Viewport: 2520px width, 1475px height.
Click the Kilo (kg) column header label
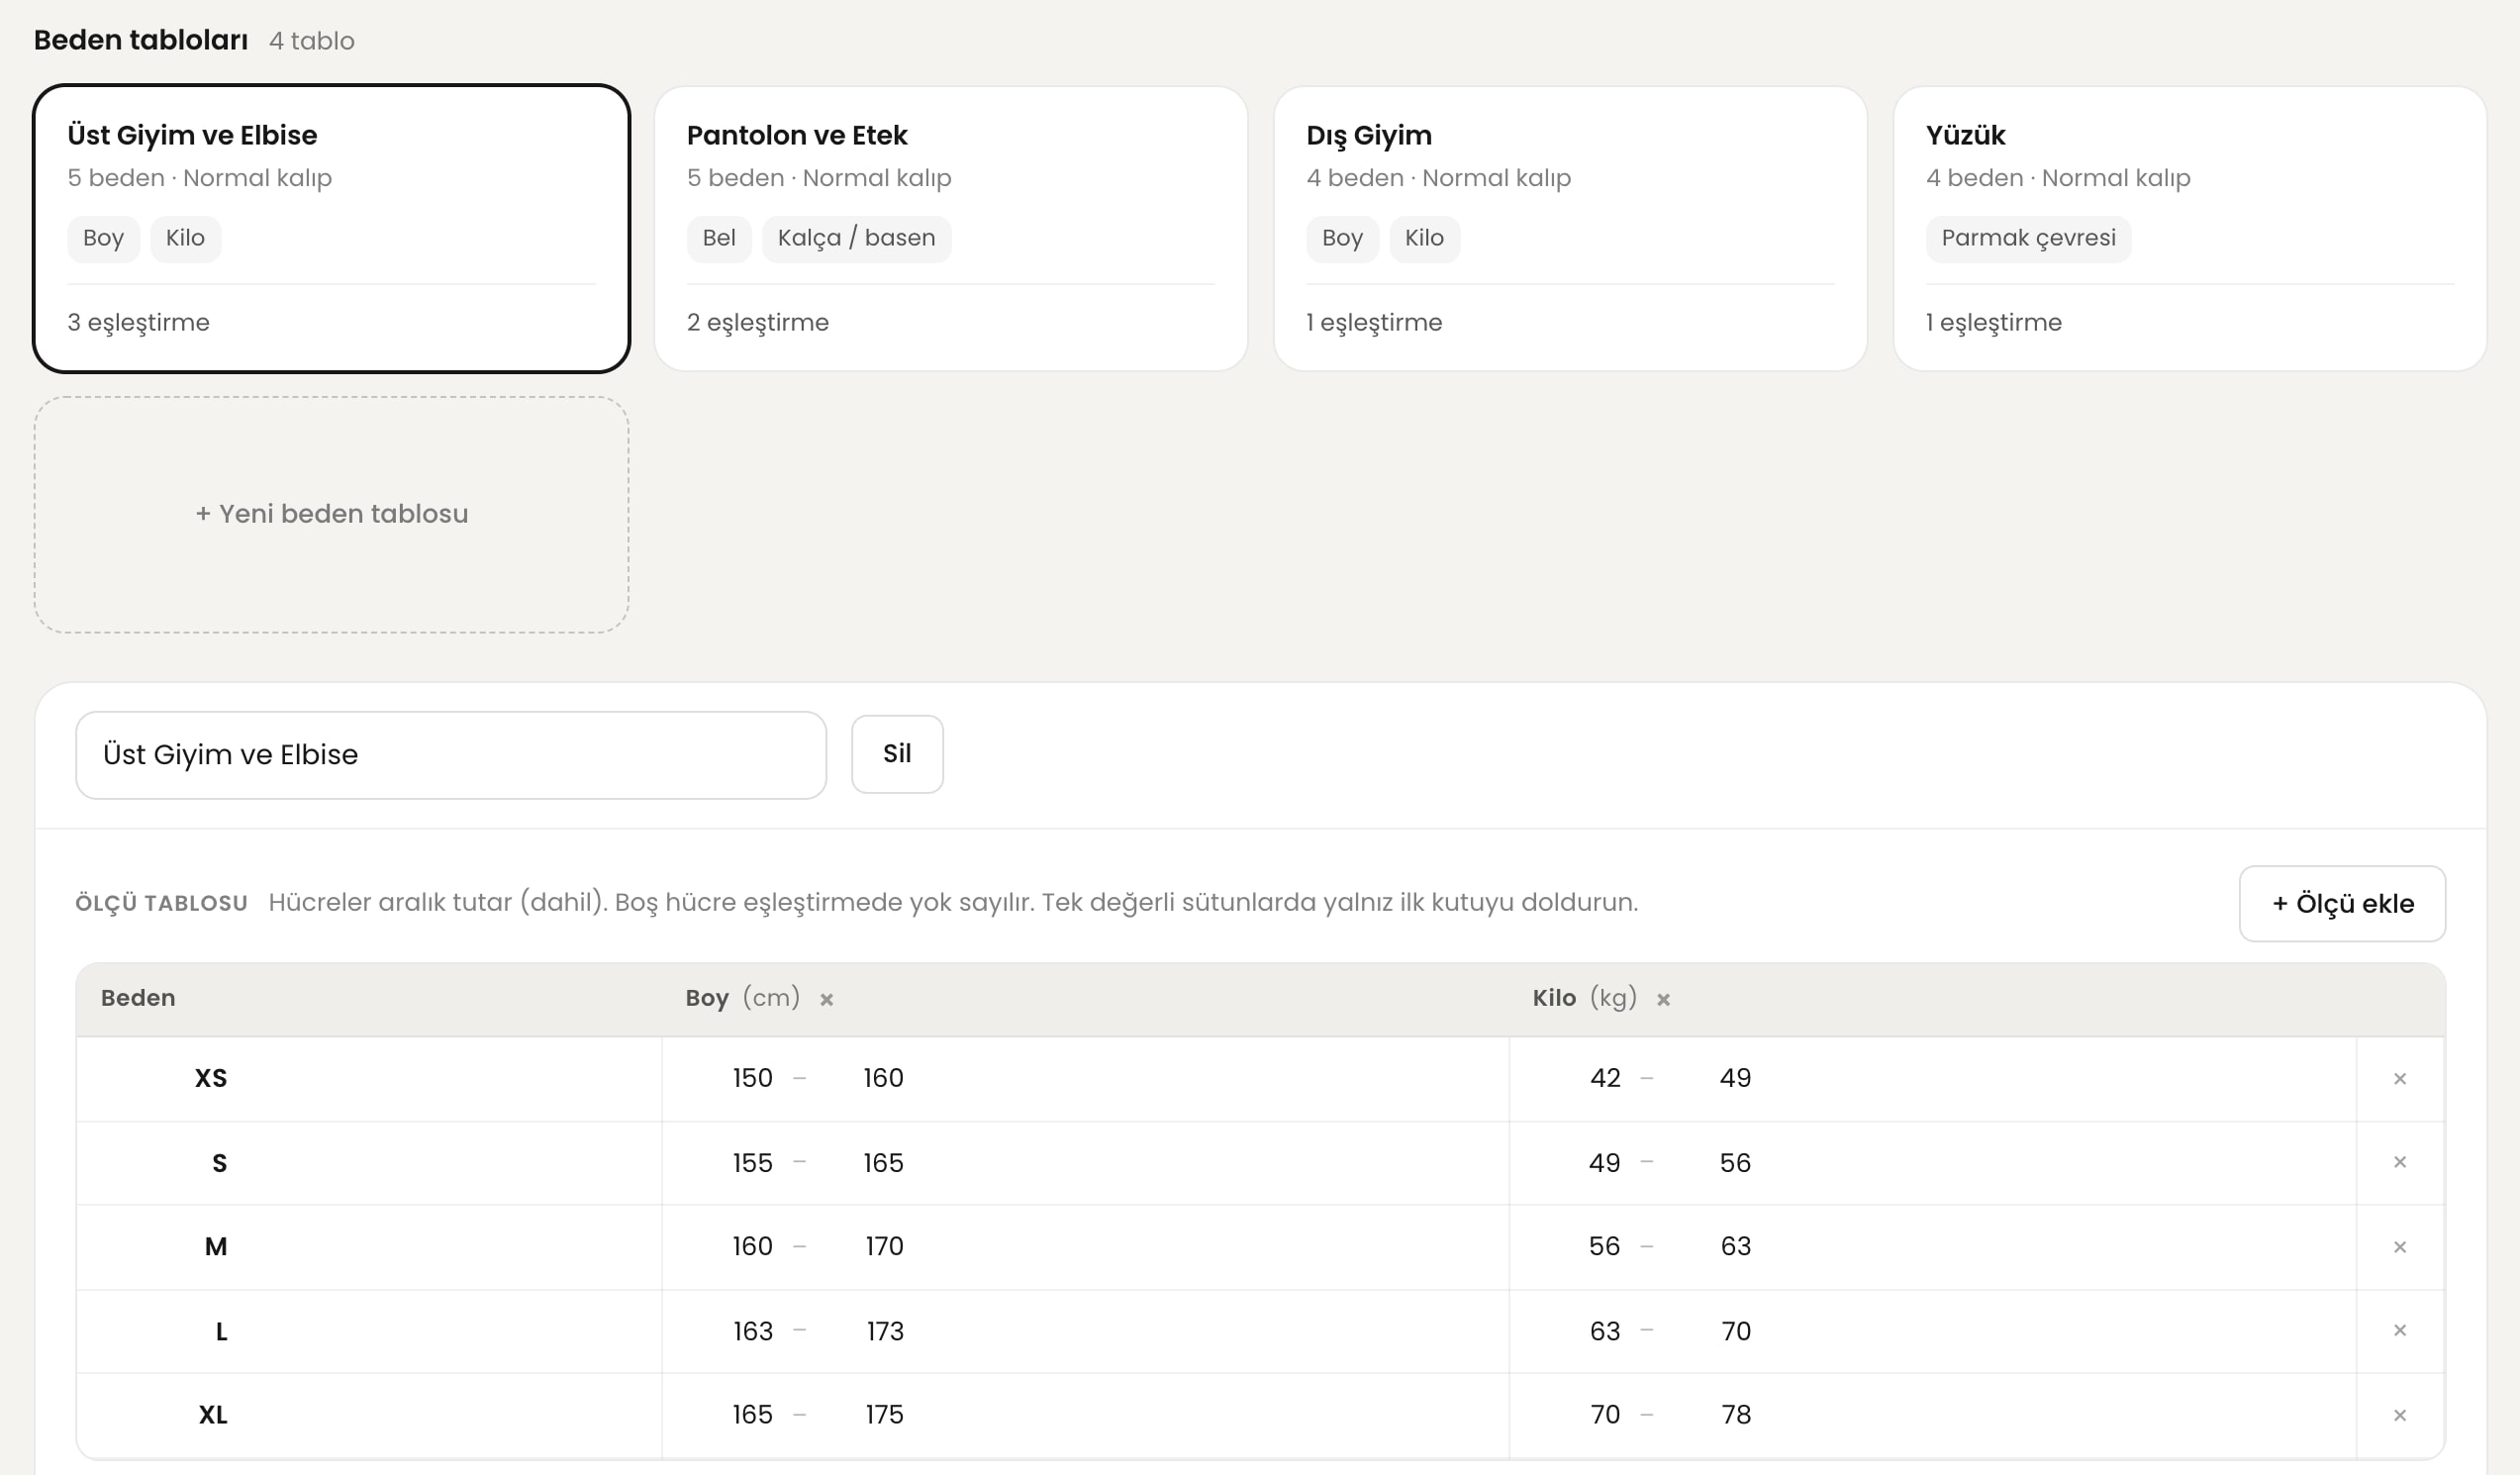click(x=1585, y=998)
